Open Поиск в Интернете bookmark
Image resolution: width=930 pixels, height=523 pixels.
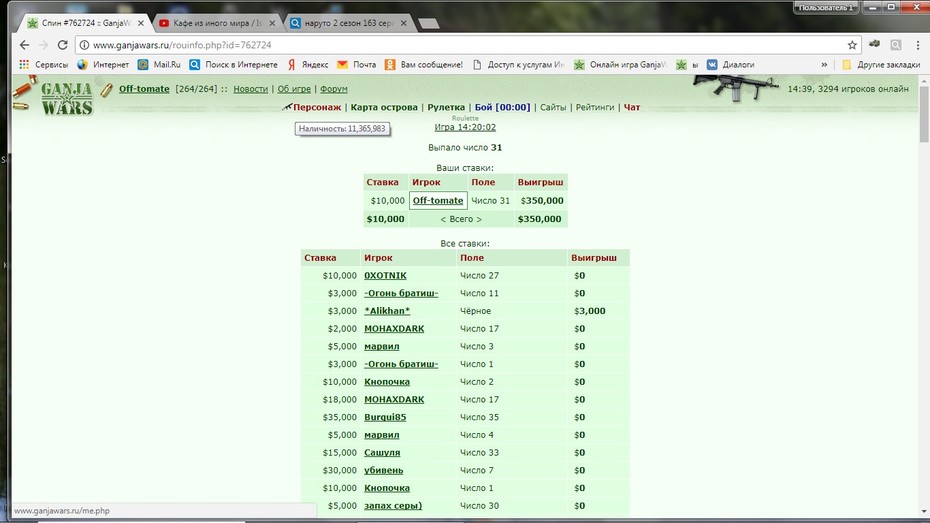(233, 65)
